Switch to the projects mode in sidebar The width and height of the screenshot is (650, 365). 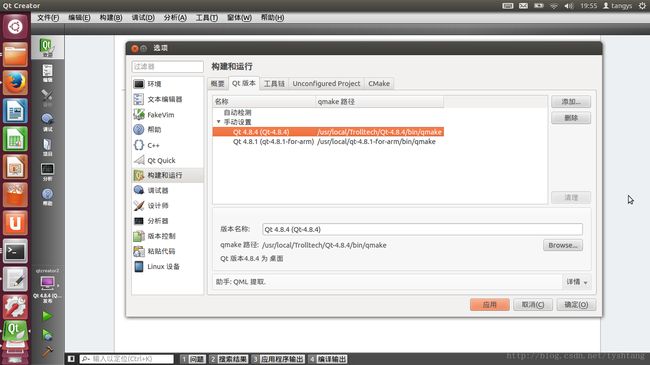point(47,147)
